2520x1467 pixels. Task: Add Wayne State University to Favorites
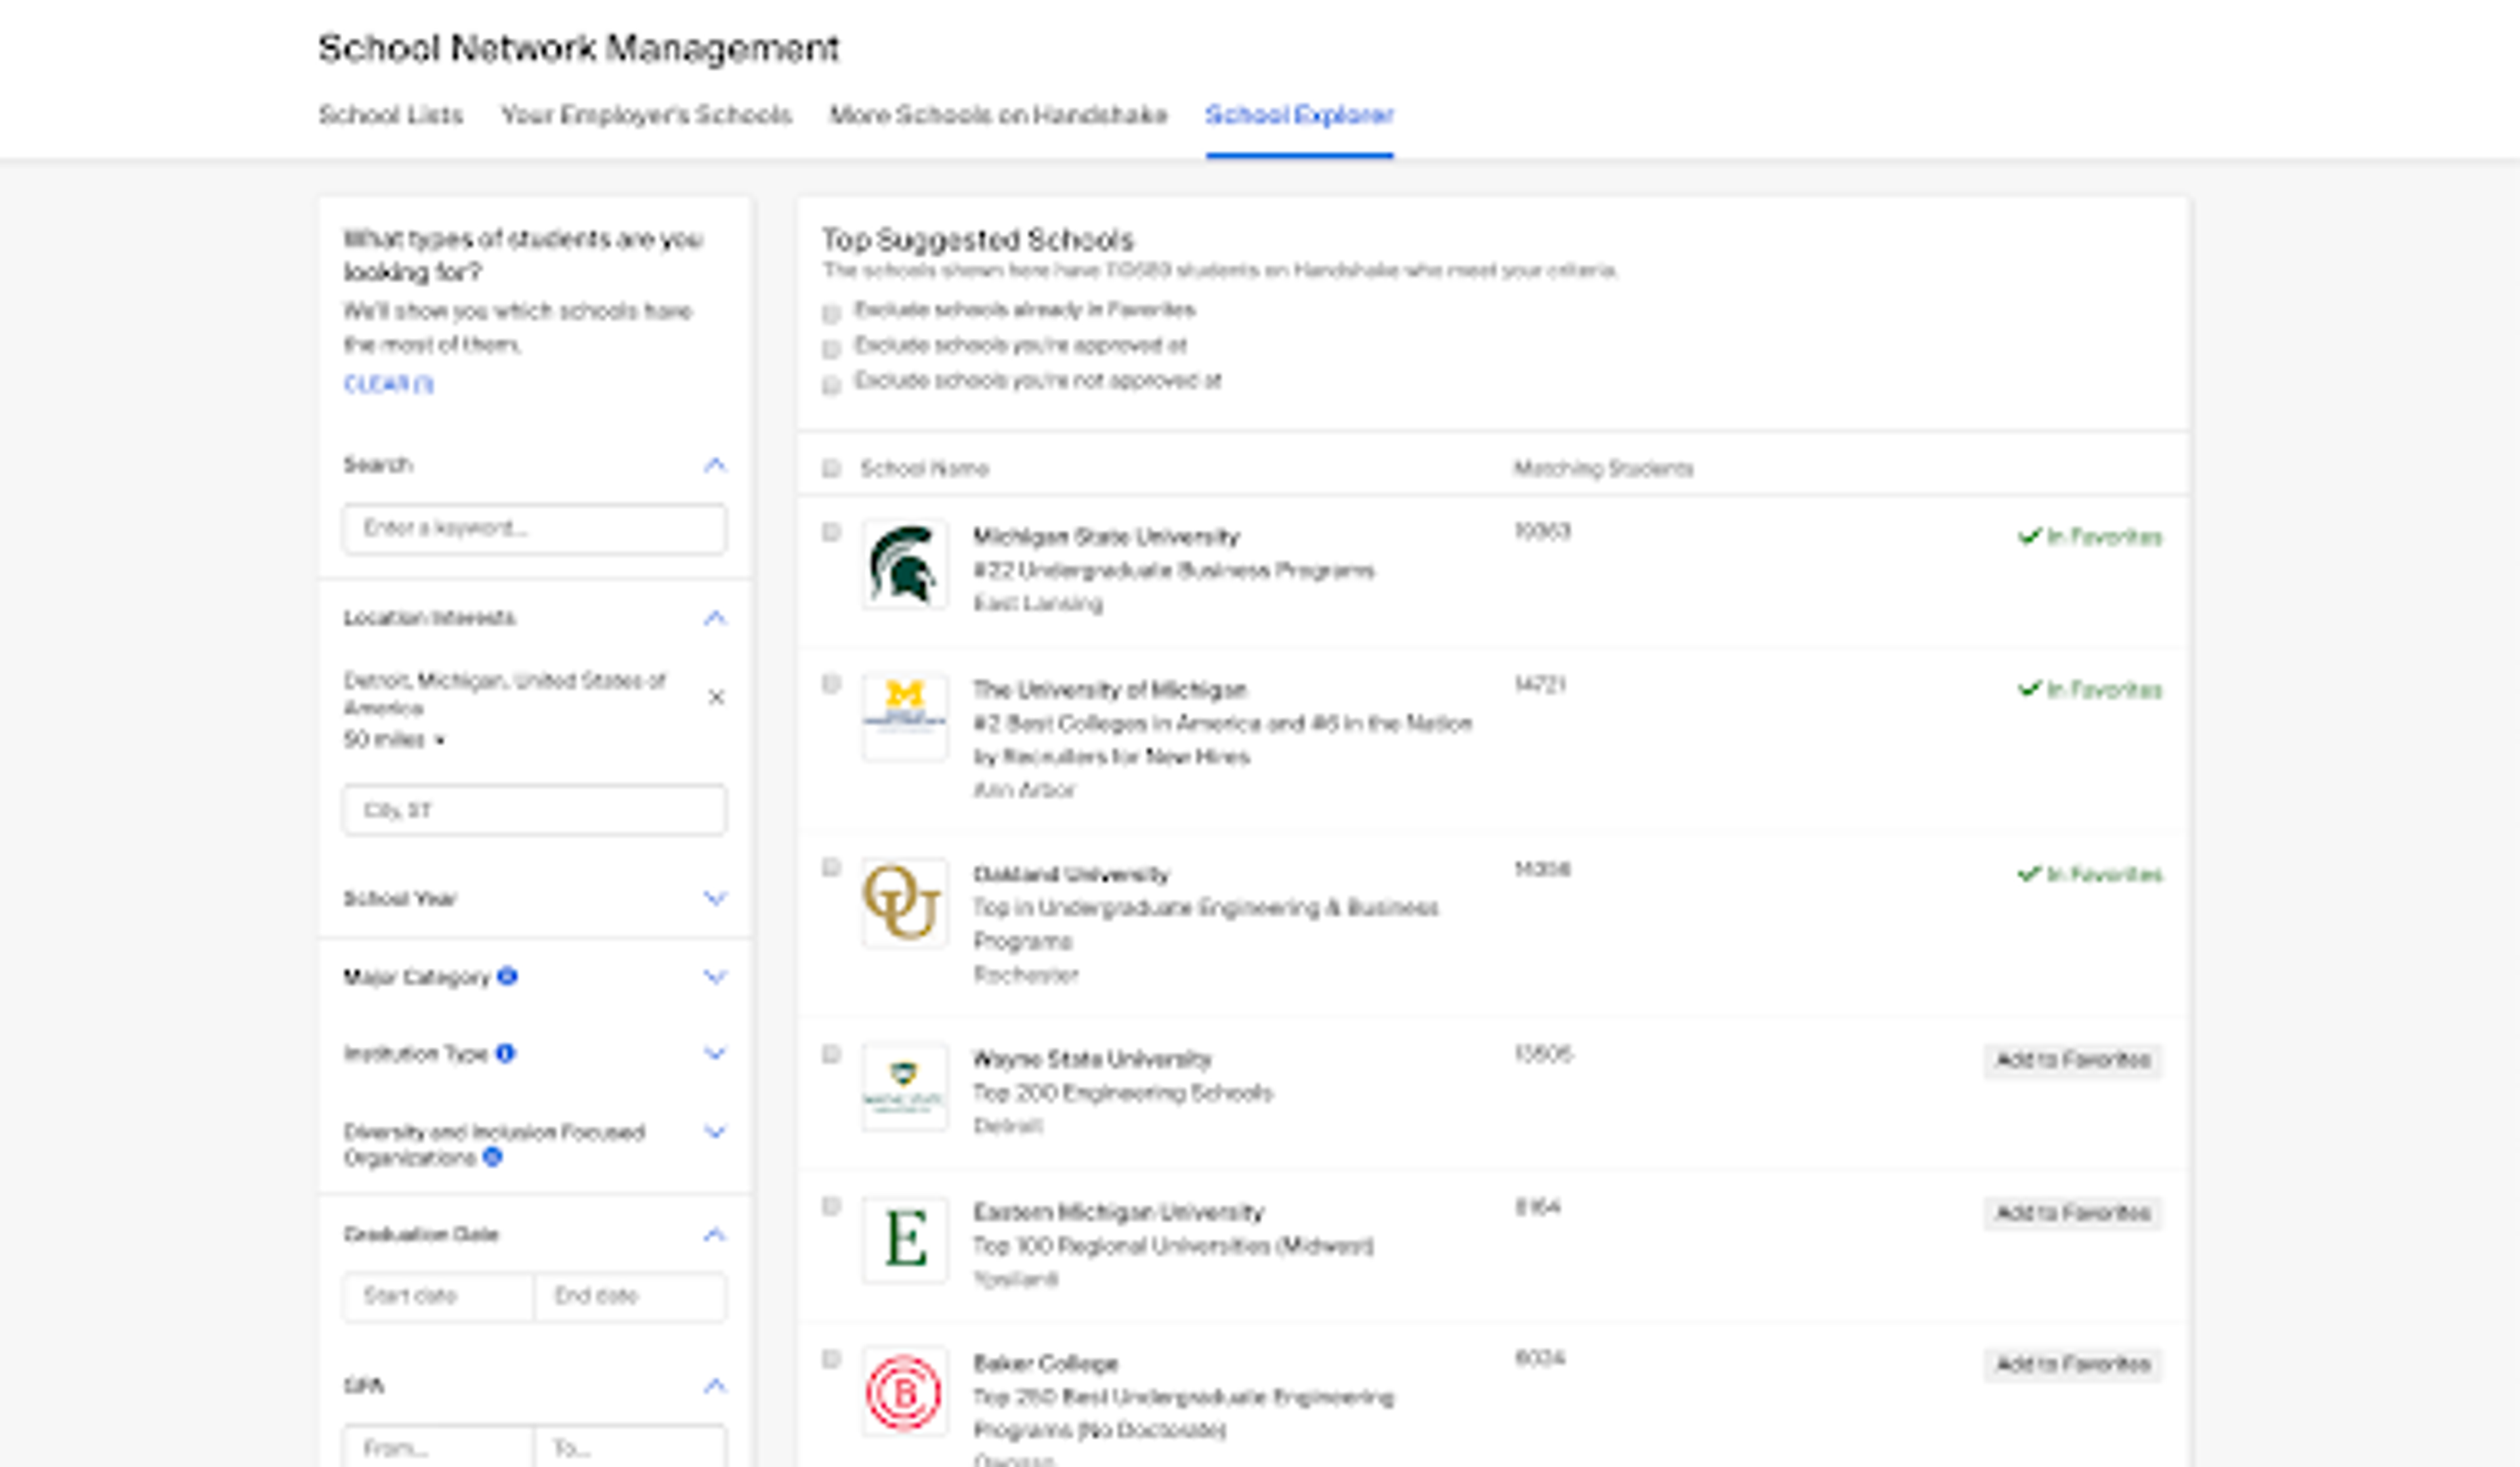coord(2072,1060)
